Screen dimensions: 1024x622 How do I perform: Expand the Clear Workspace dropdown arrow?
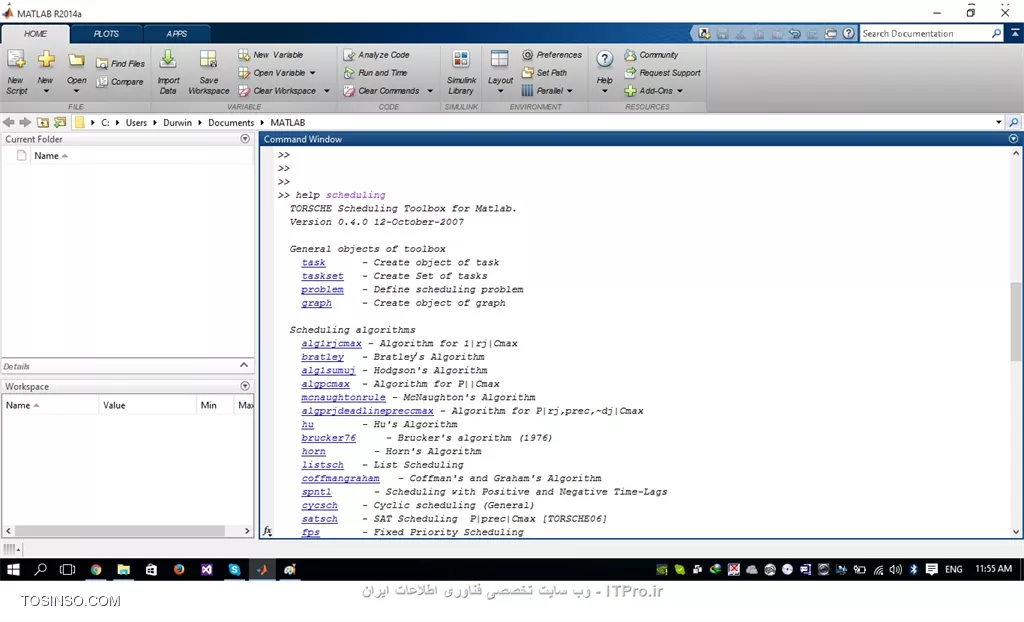tap(327, 91)
